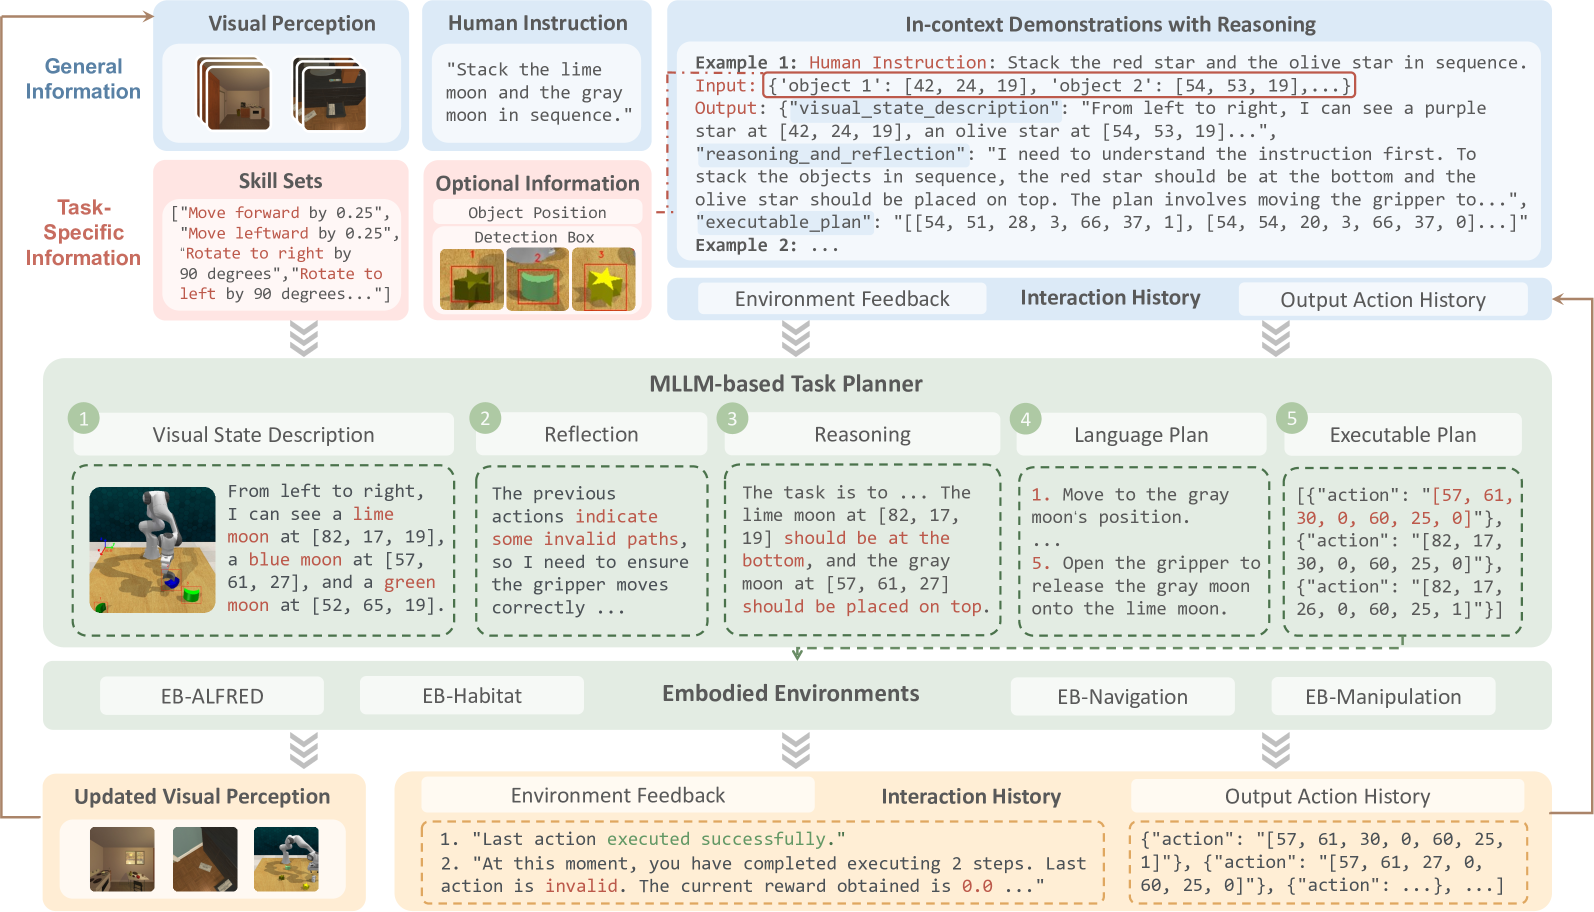Choose the EB-Navigation environment
This screenshot has width=1594, height=912.
coord(1123,697)
